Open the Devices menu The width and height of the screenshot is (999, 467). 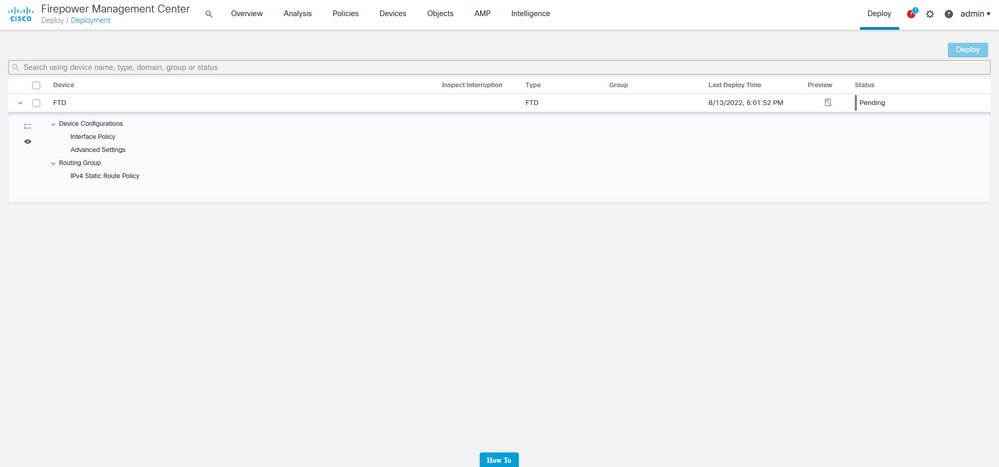tap(392, 13)
